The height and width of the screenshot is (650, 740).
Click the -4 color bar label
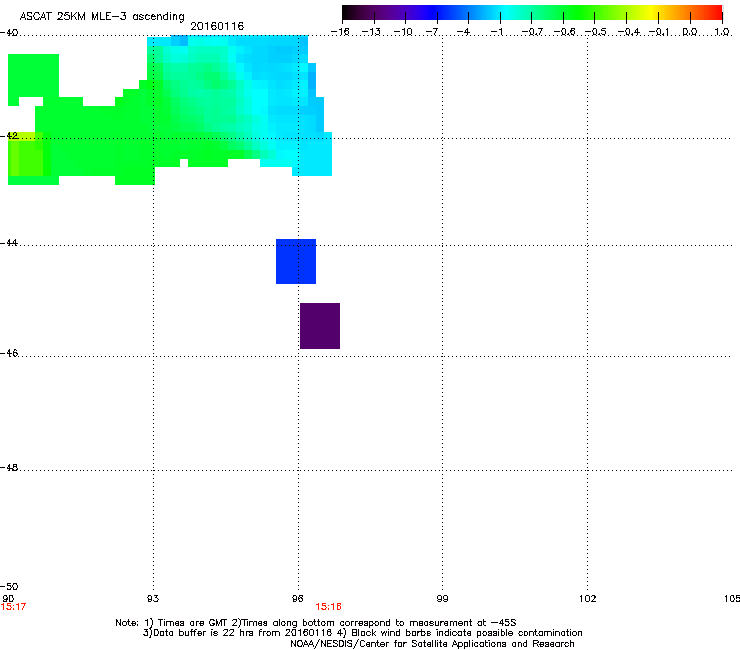tap(464, 32)
